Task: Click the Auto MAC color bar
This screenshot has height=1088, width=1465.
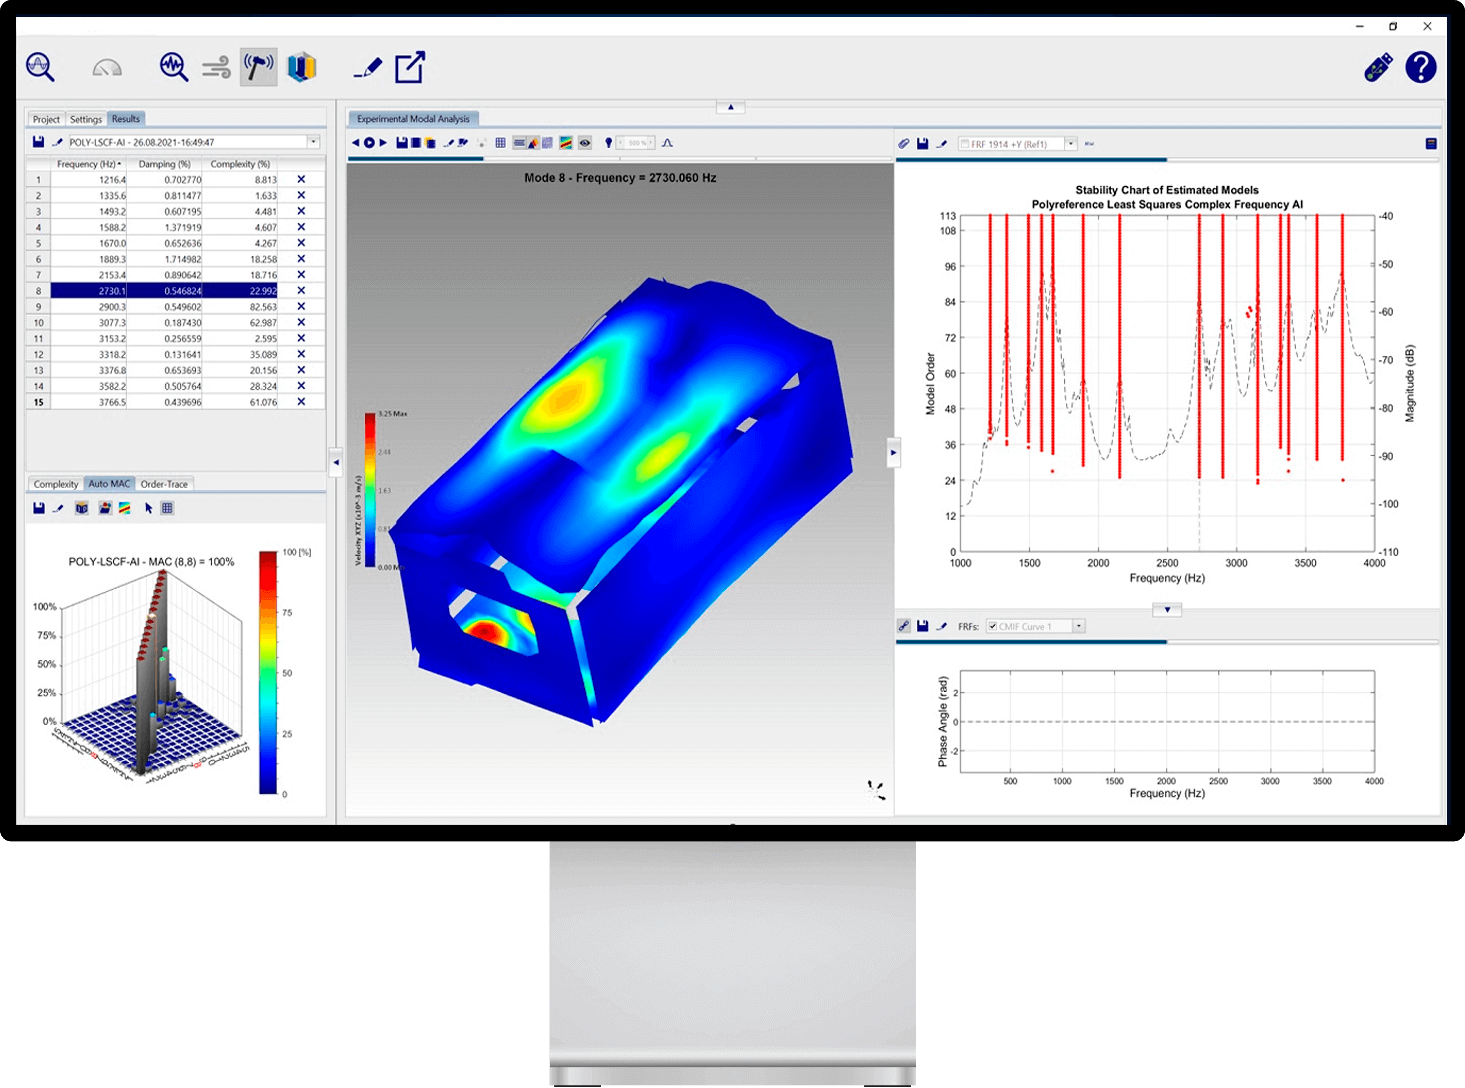Action: point(268,672)
